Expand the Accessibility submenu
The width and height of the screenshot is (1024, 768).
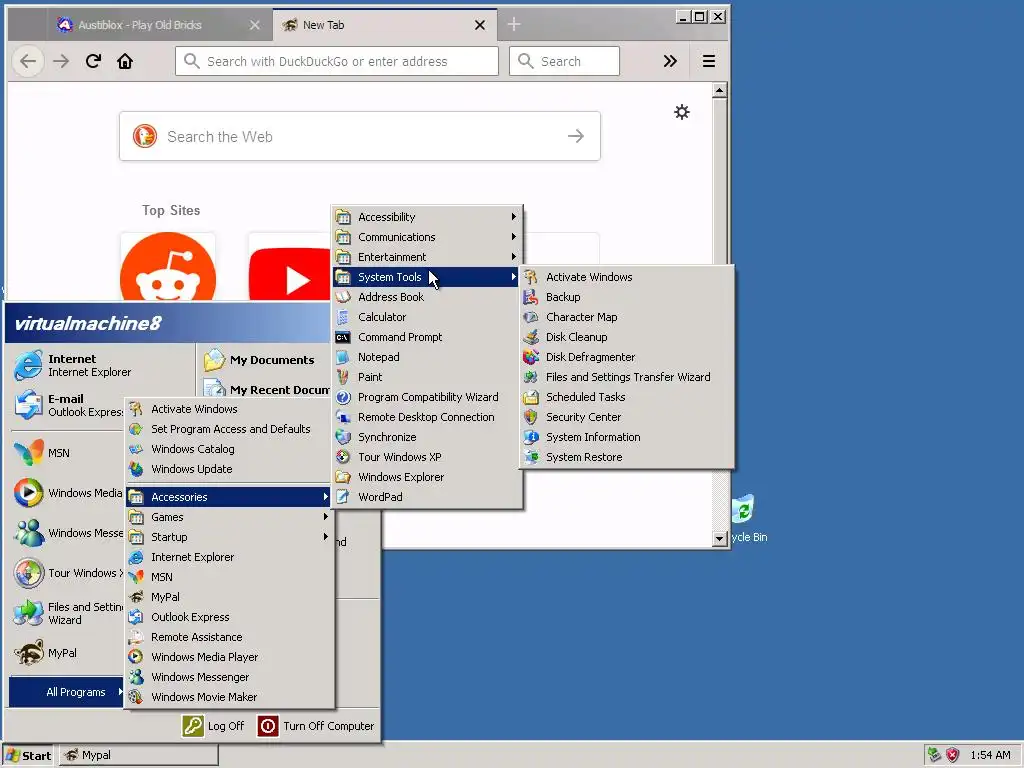pos(428,217)
